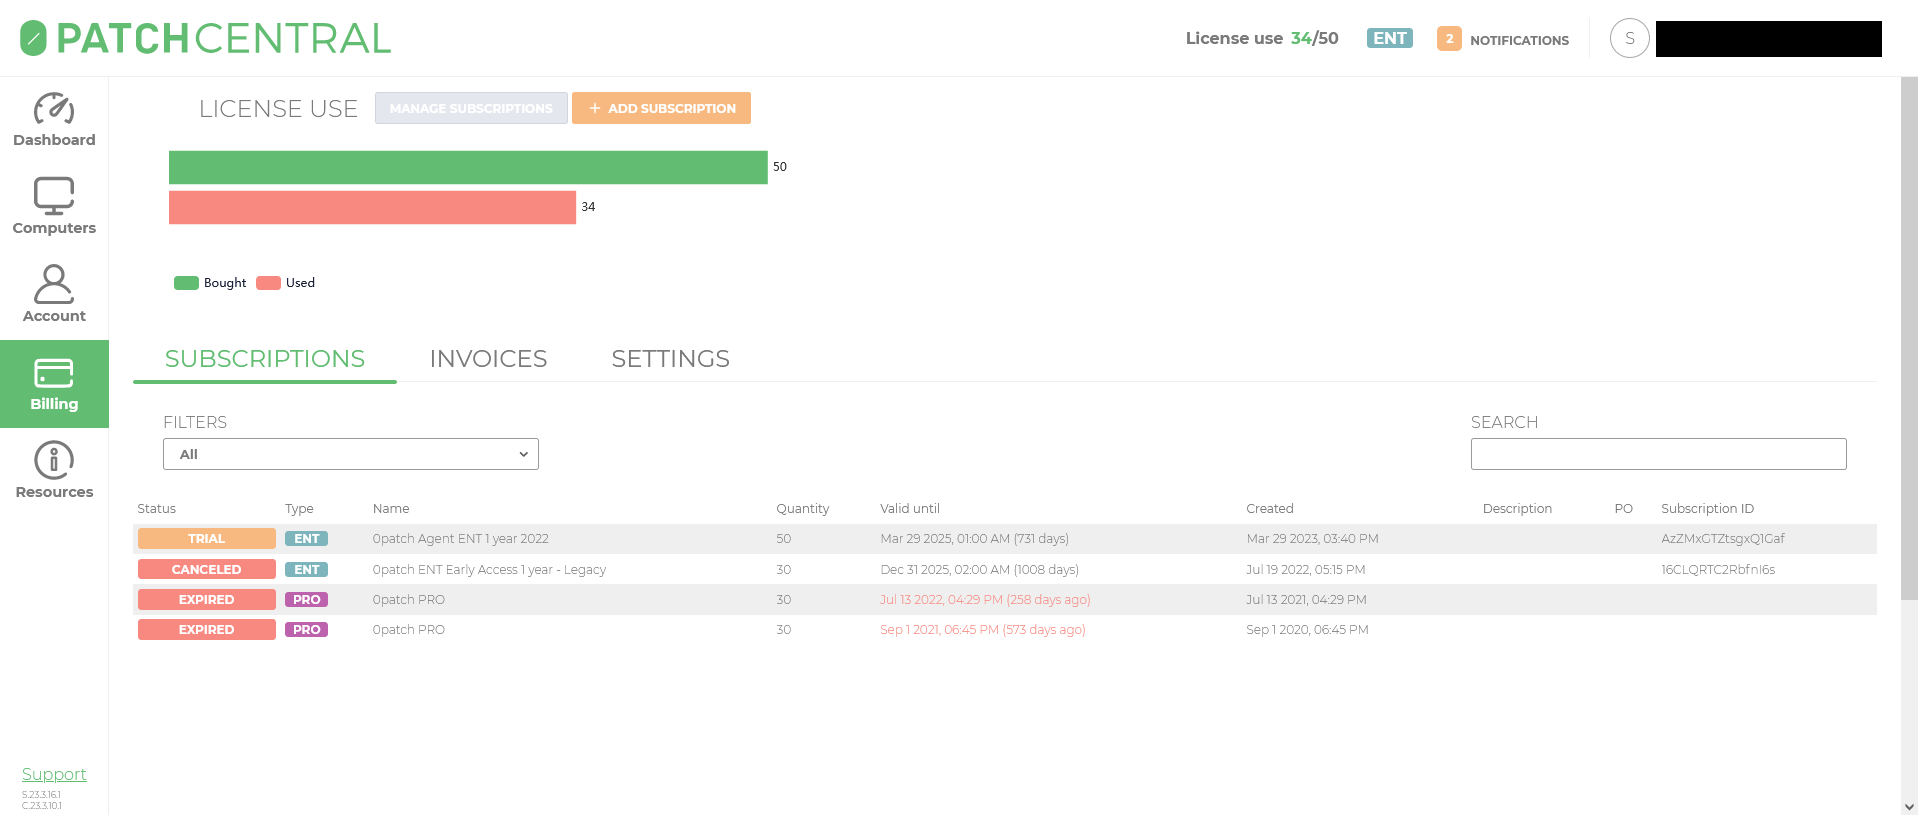Click the notifications count badge
The width and height of the screenshot is (1918, 815).
(x=1448, y=39)
